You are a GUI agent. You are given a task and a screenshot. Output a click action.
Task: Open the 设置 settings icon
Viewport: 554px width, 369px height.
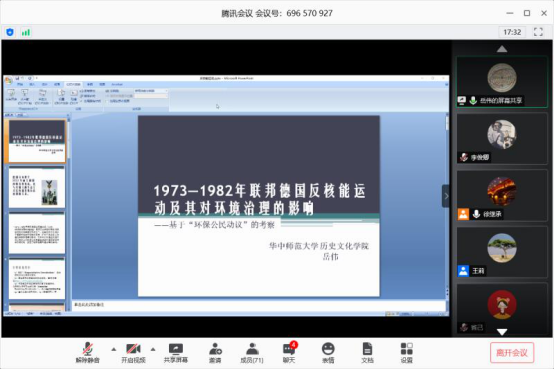[x=407, y=352]
